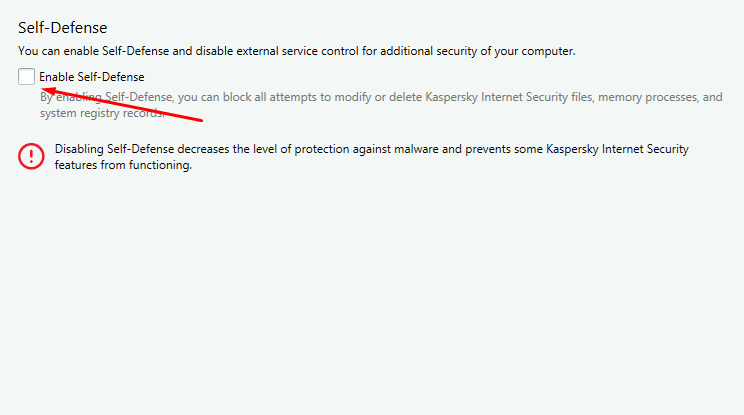Enable the Self-Defense checkbox

click(26, 77)
